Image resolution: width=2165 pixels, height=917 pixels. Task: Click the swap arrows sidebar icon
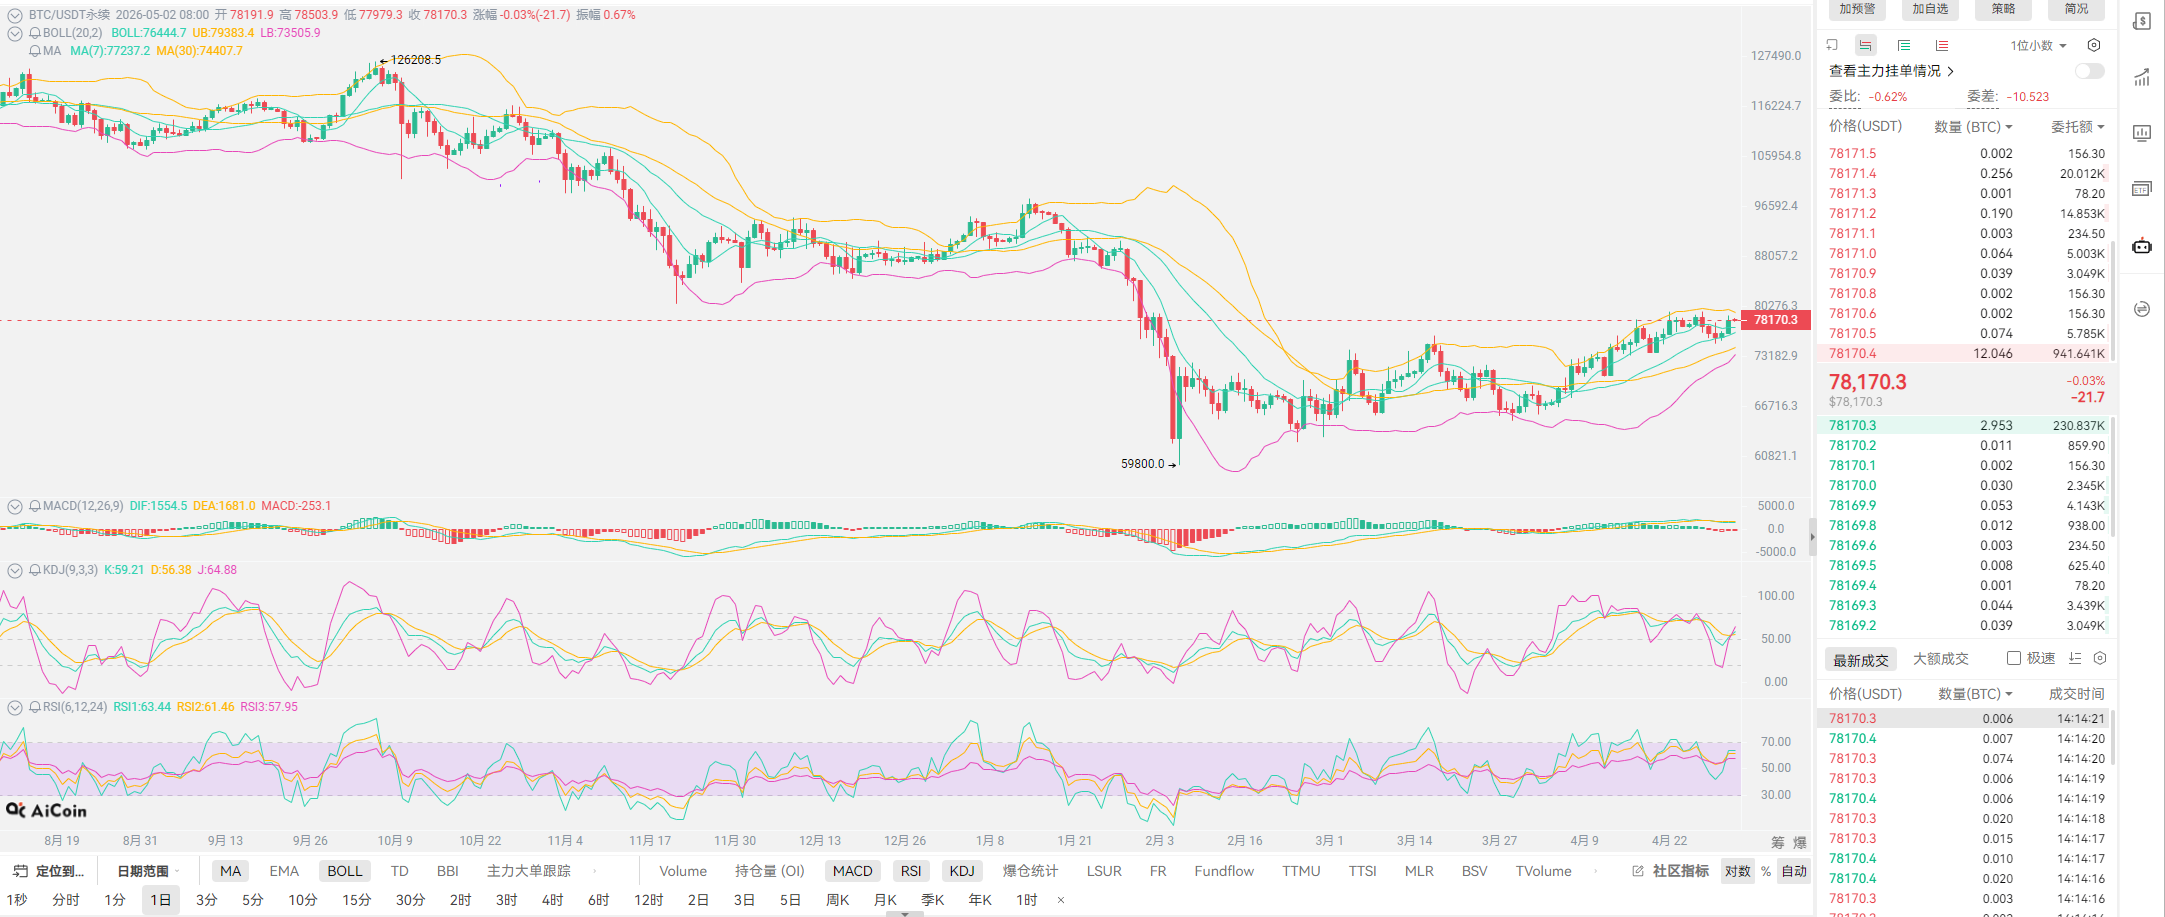pos(2141,309)
